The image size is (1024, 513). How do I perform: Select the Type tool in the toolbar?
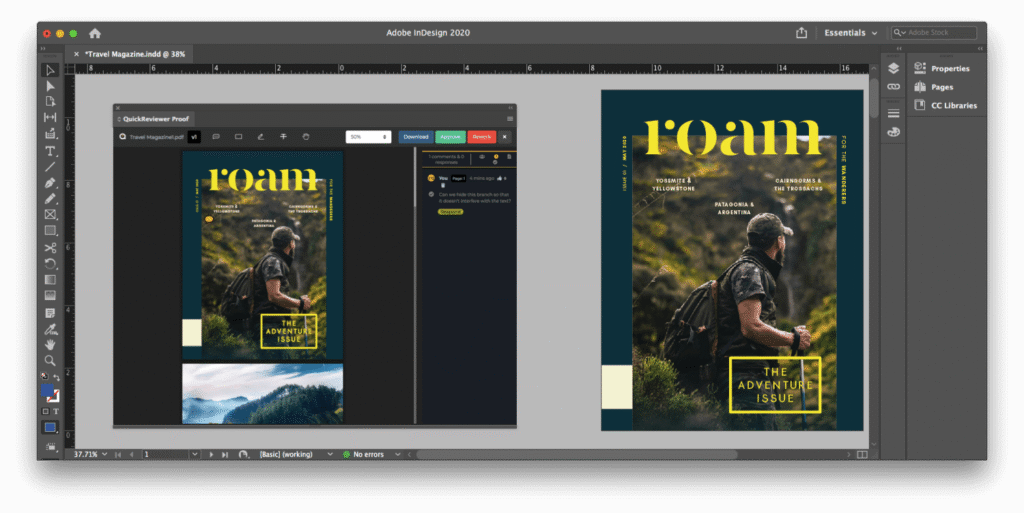click(x=50, y=151)
